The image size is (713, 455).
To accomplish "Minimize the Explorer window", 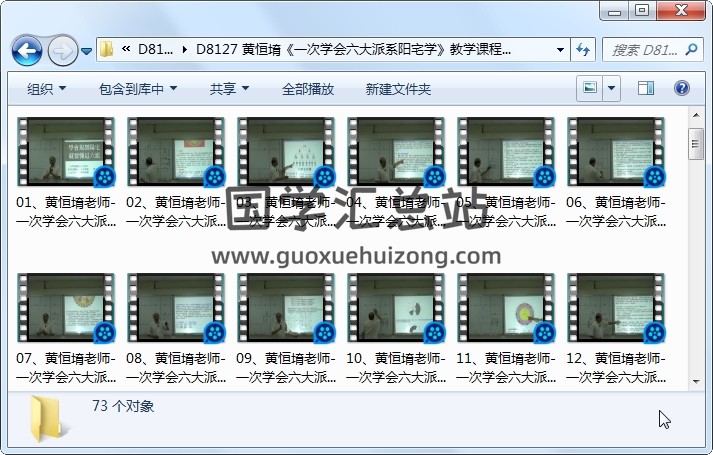I will pos(614,11).
